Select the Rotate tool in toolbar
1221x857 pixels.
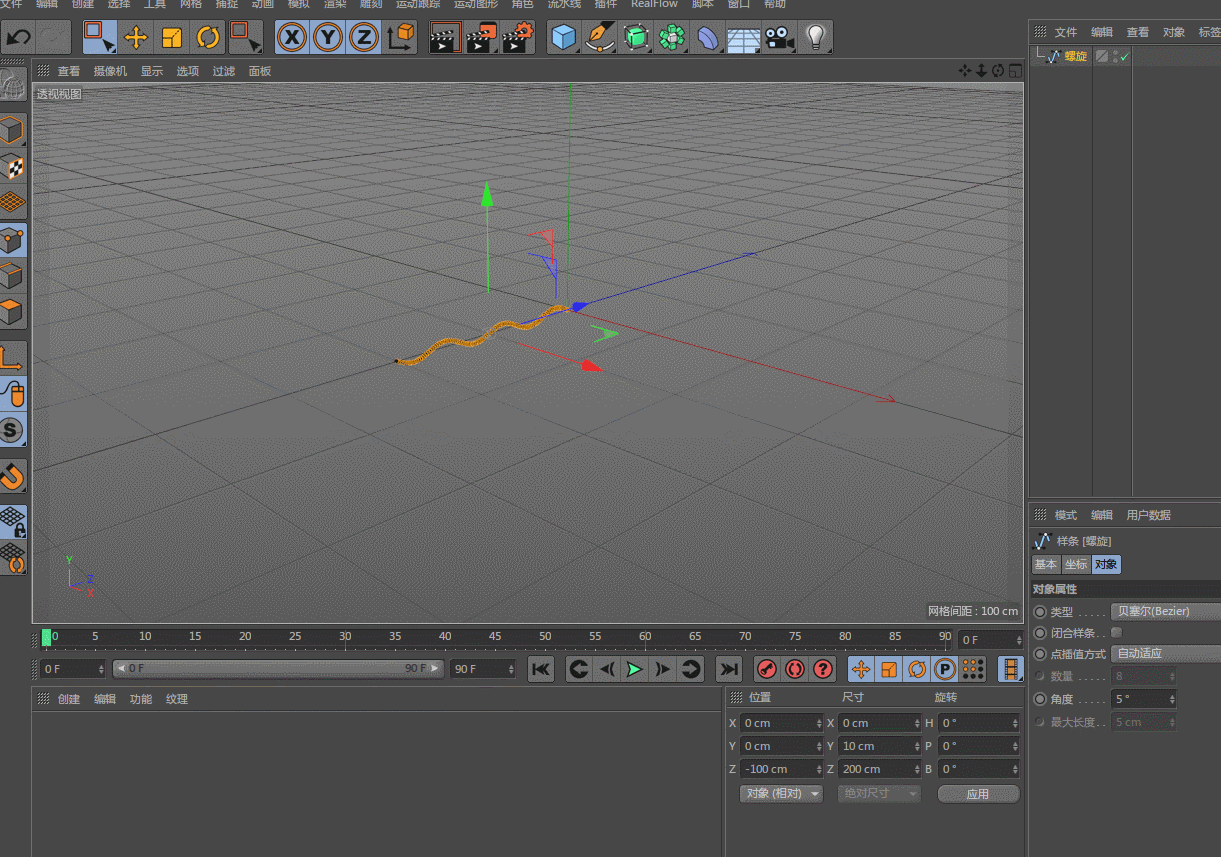208,38
